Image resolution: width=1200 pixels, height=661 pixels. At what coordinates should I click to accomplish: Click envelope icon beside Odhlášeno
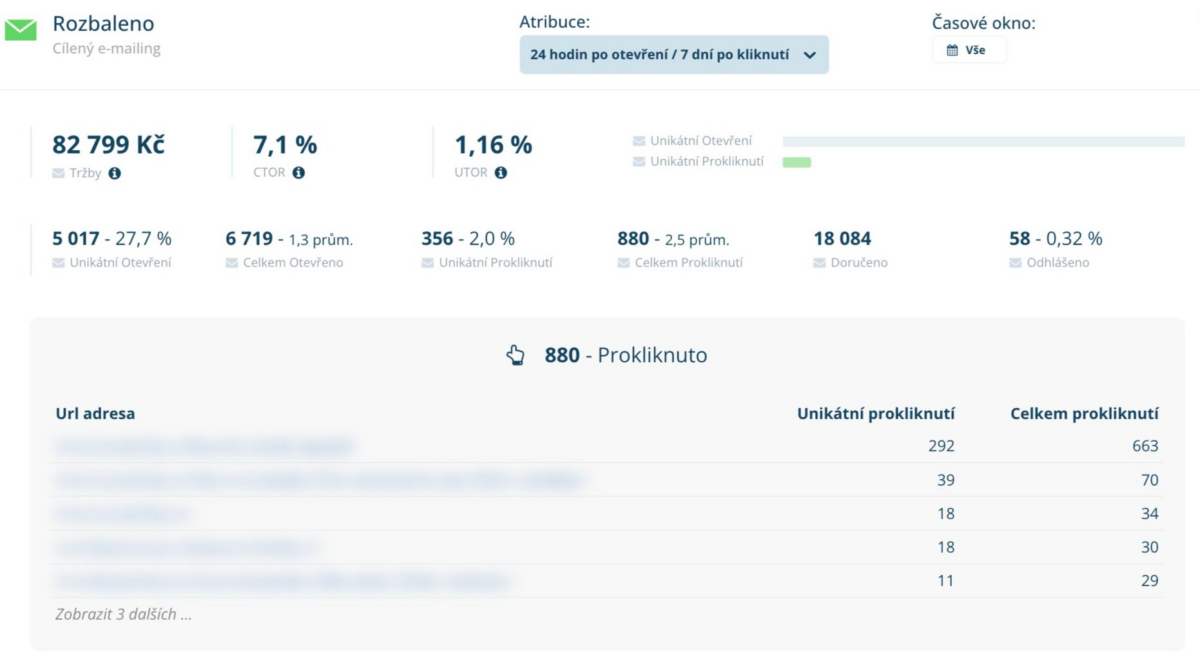click(x=1016, y=263)
